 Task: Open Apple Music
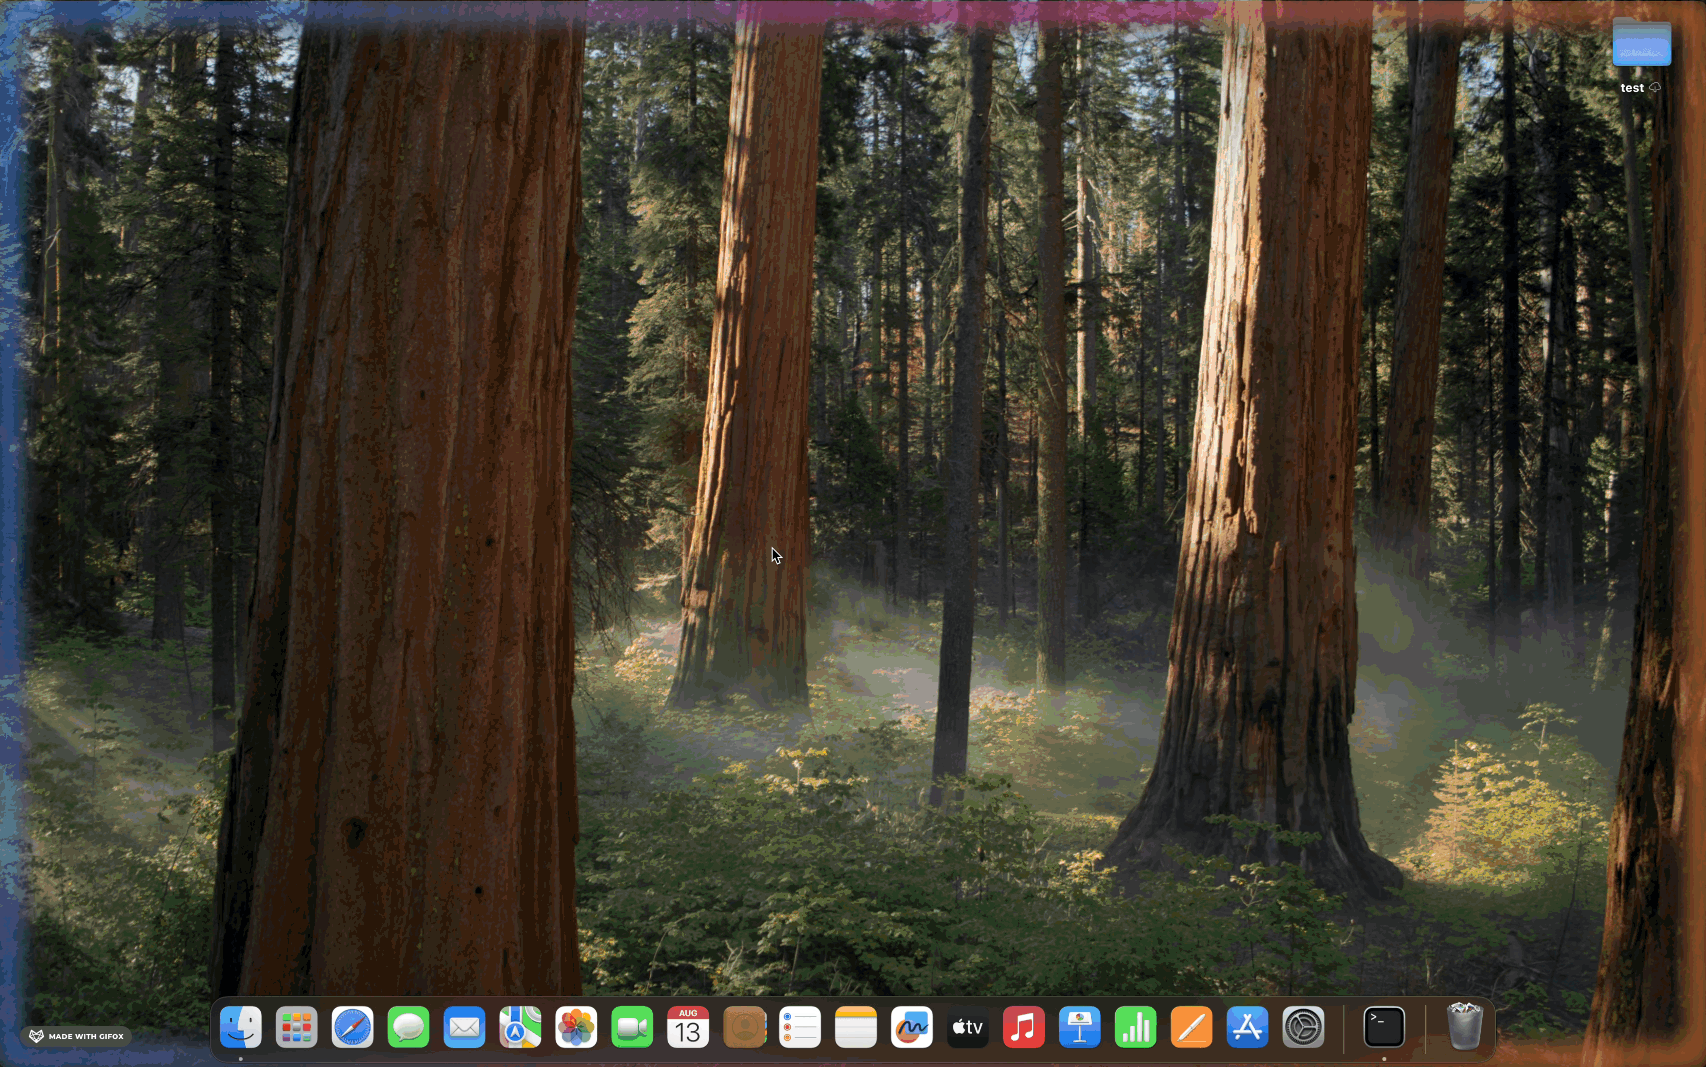pos(1024,1027)
